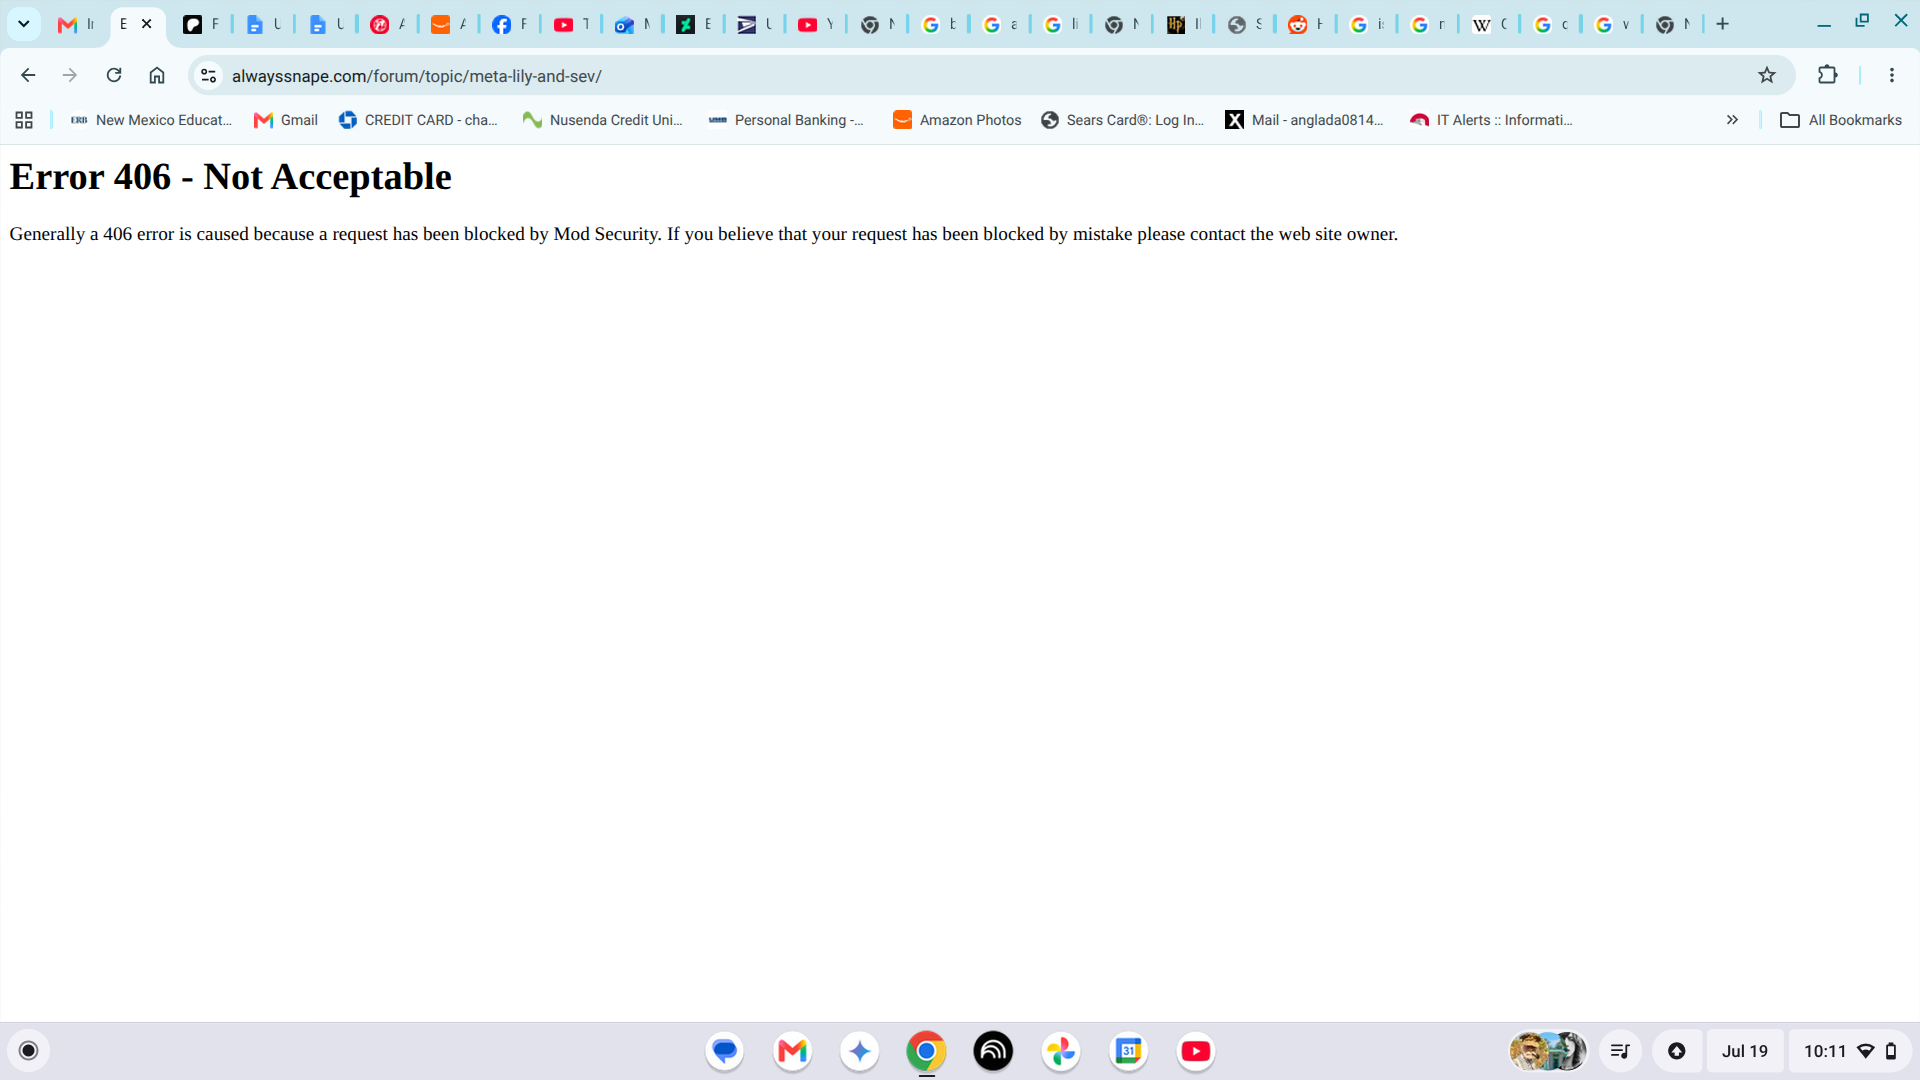Click the Error 406 - Not Acceptable heading

click(230, 177)
